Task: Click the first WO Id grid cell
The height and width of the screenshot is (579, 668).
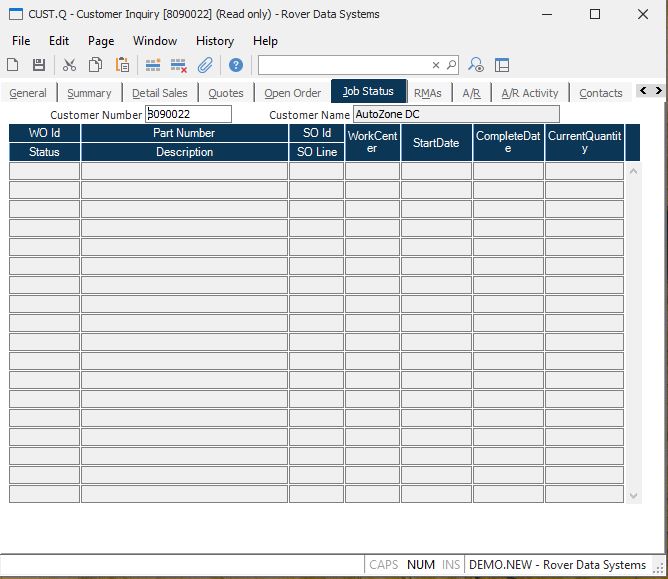Action: click(x=44, y=171)
